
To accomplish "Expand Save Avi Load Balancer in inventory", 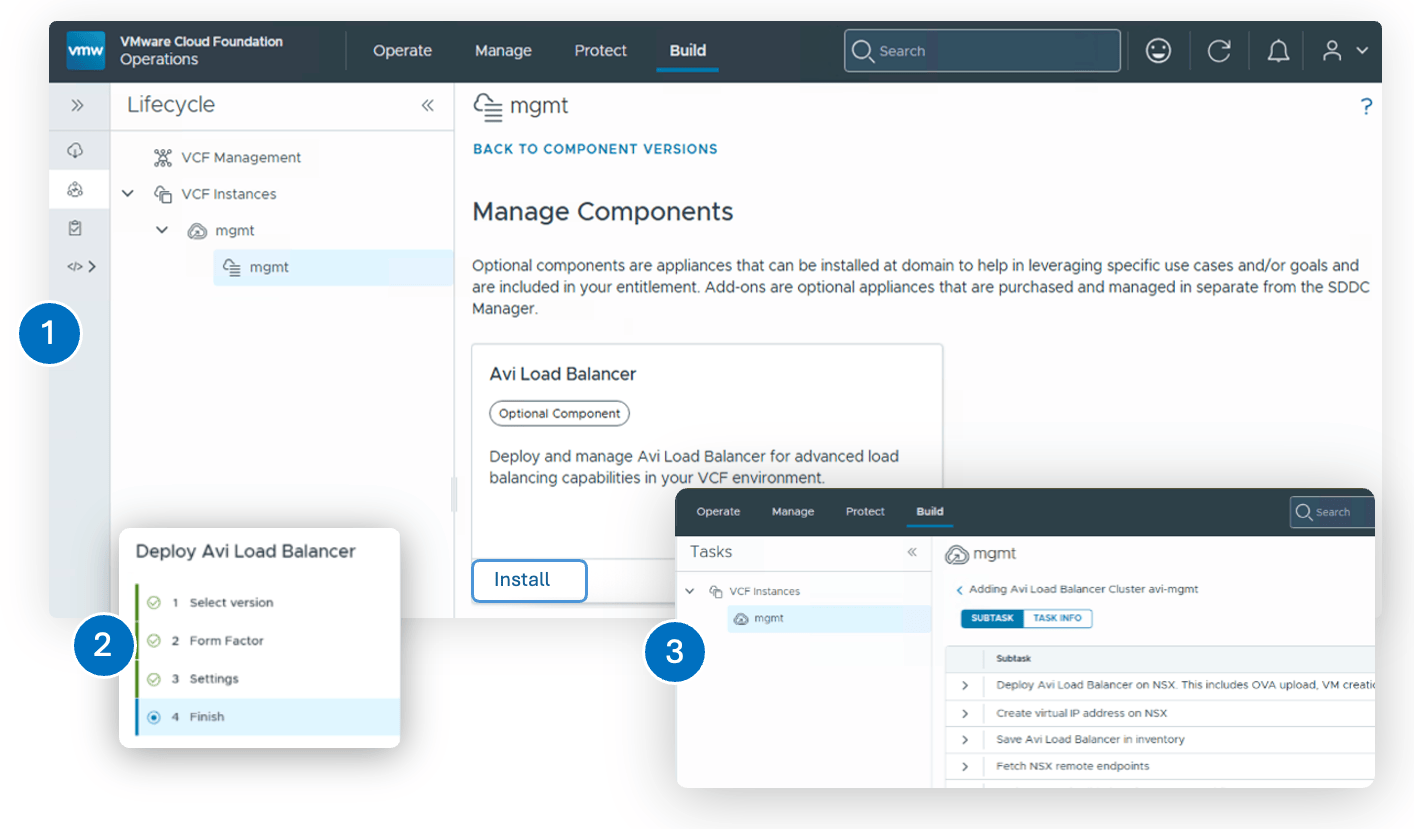I will [965, 740].
